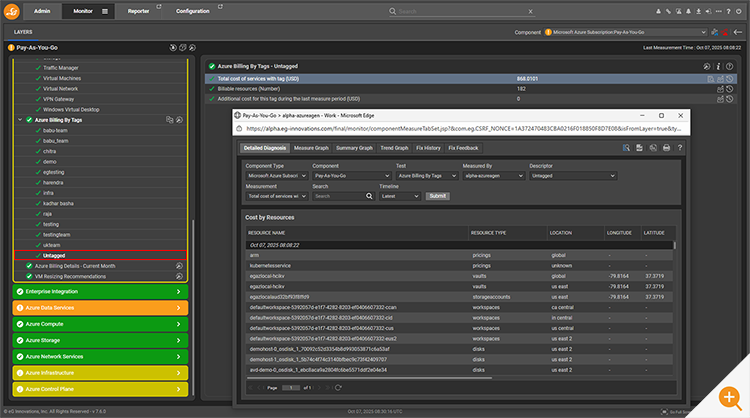750x418 pixels.
Task: Click refresh icon in table pagination bar
Action: click(x=338, y=388)
